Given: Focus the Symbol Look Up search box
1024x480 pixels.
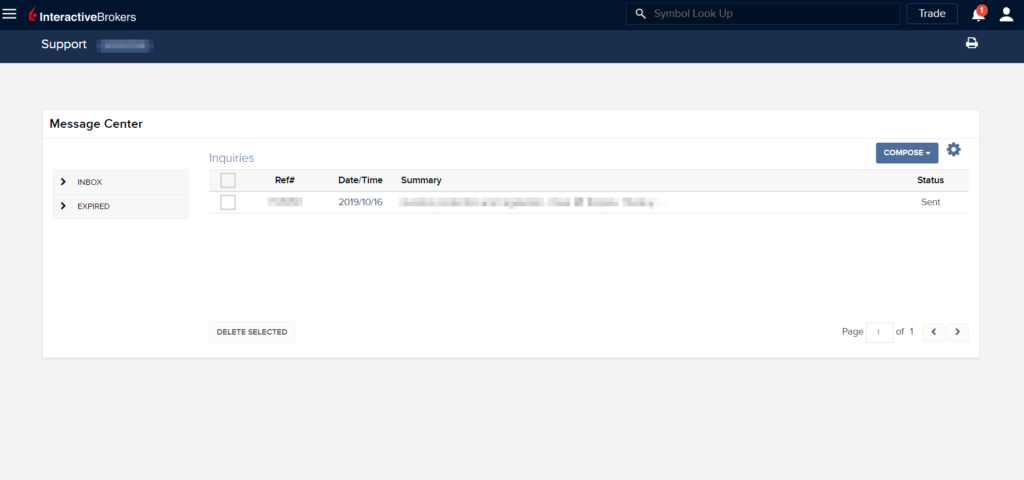Looking at the screenshot, I should pyautogui.click(x=770, y=14).
